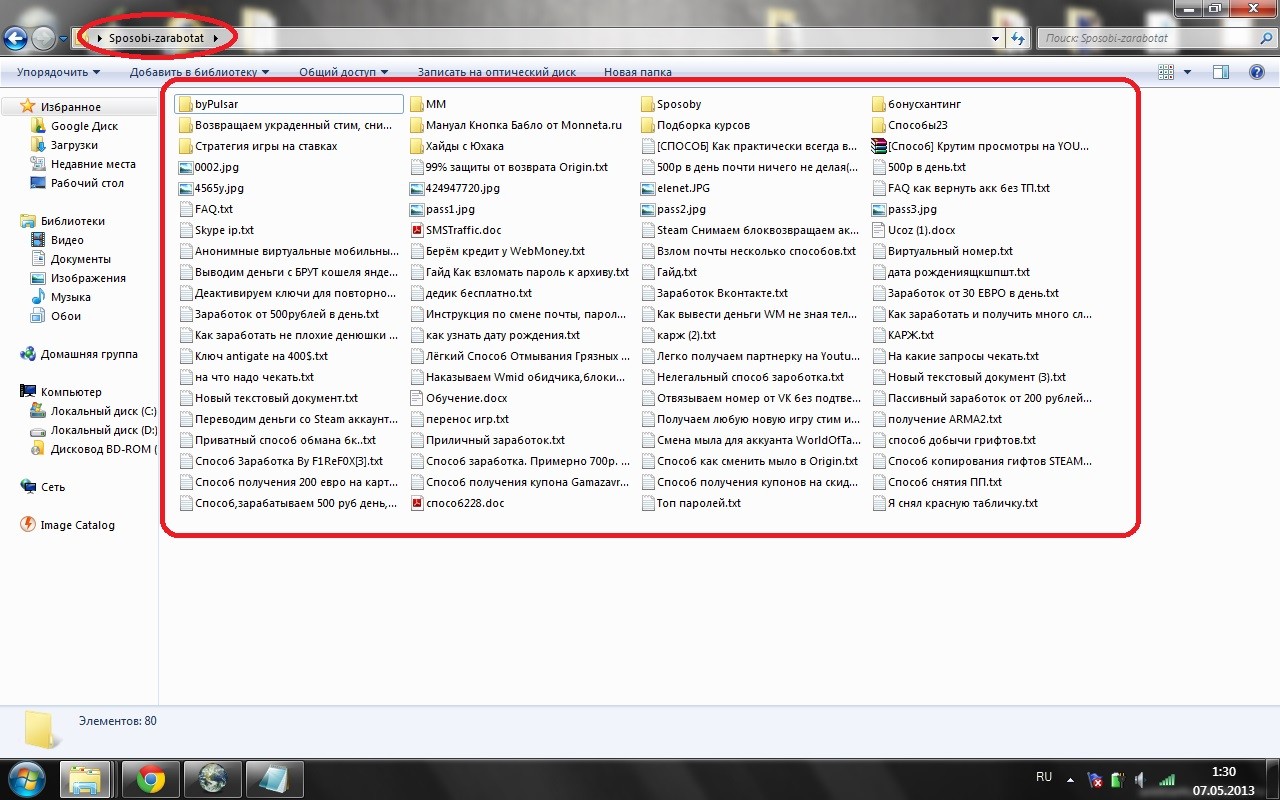Select the pass3.jpg image icon

(x=879, y=209)
